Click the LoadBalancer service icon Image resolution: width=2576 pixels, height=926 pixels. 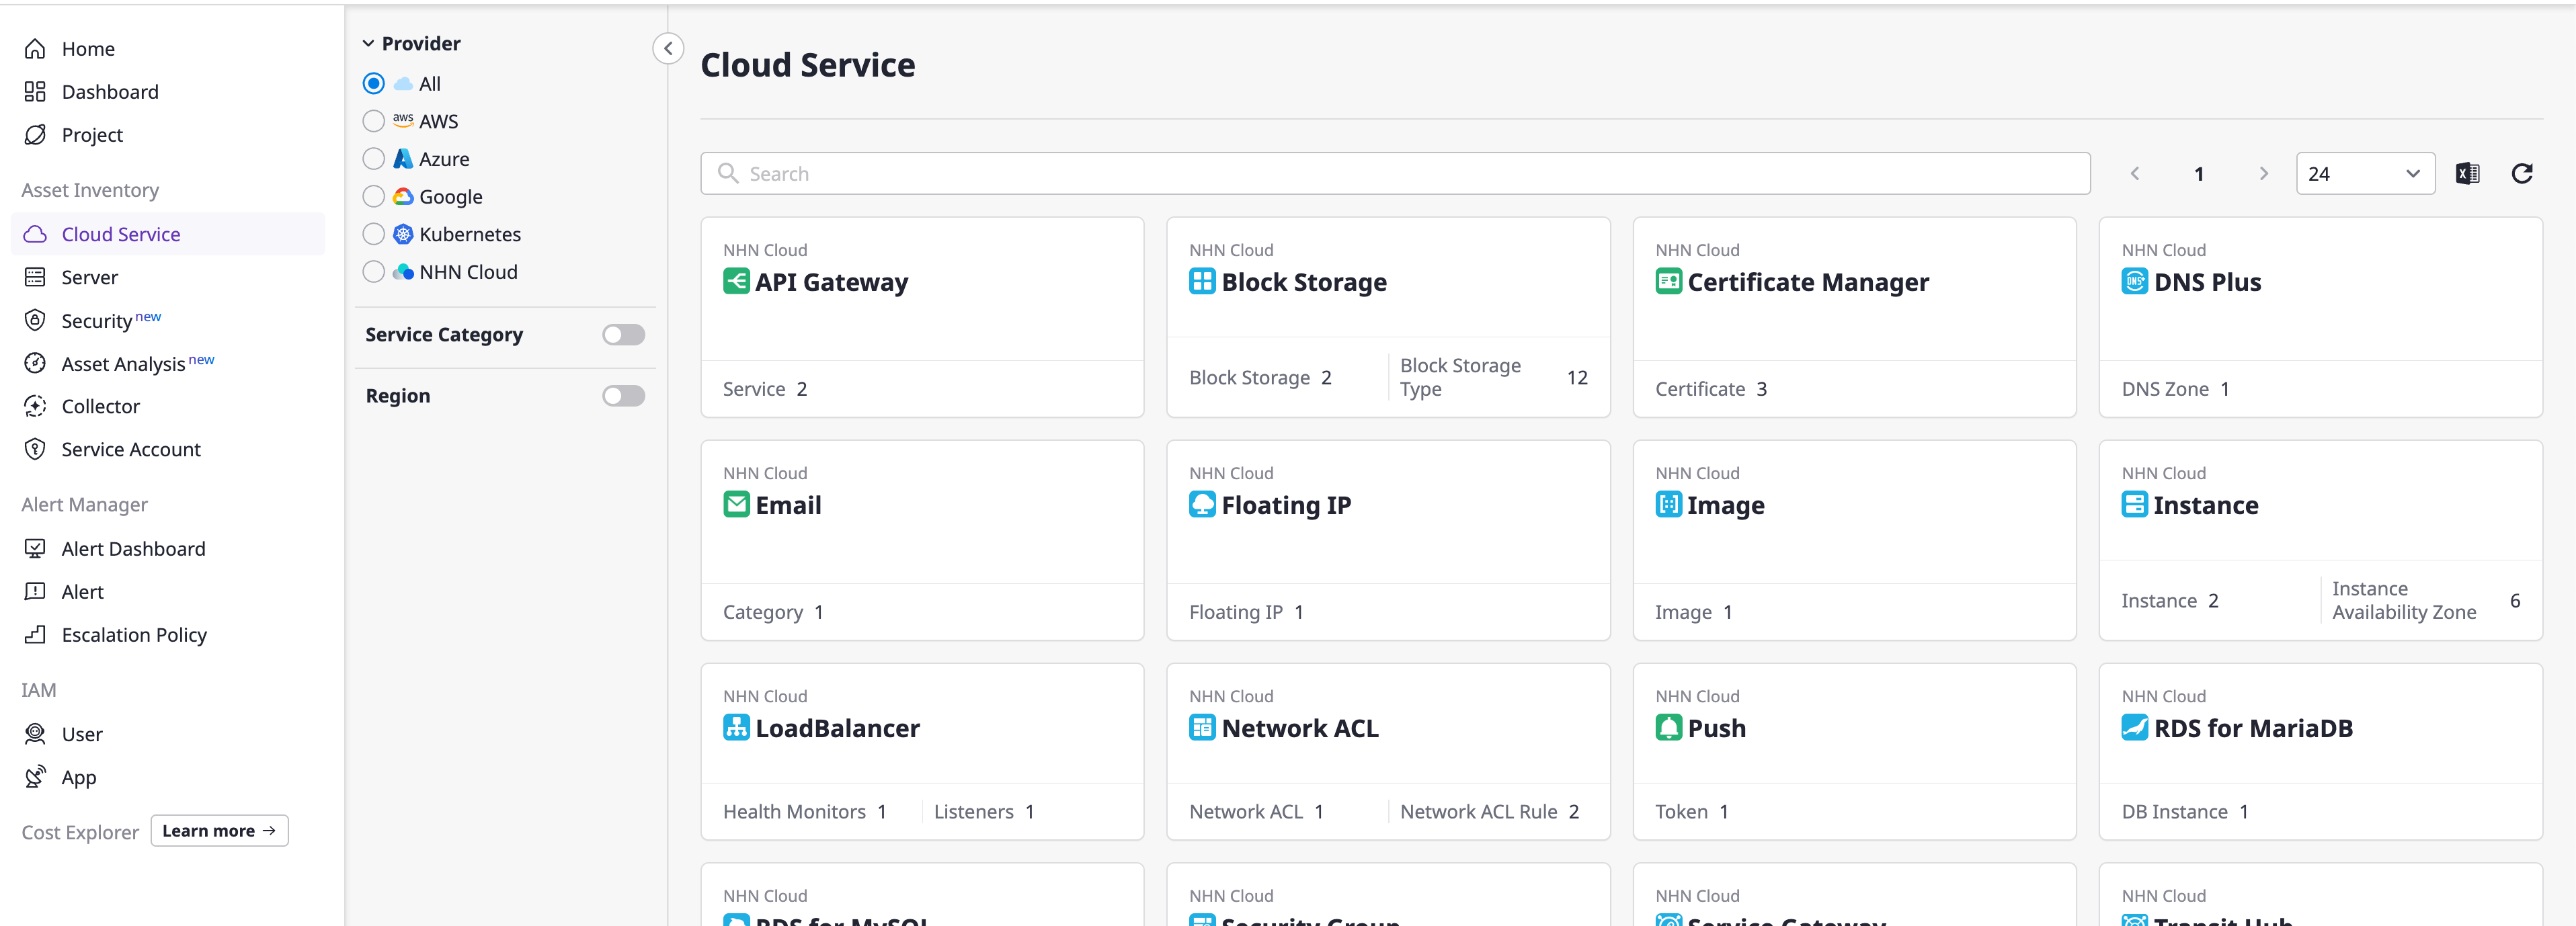point(736,728)
